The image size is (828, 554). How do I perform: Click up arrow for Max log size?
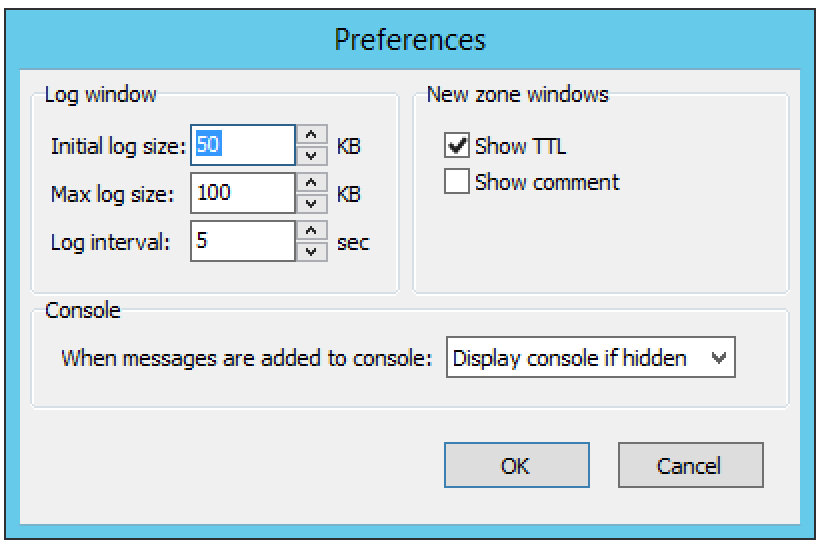click(313, 183)
